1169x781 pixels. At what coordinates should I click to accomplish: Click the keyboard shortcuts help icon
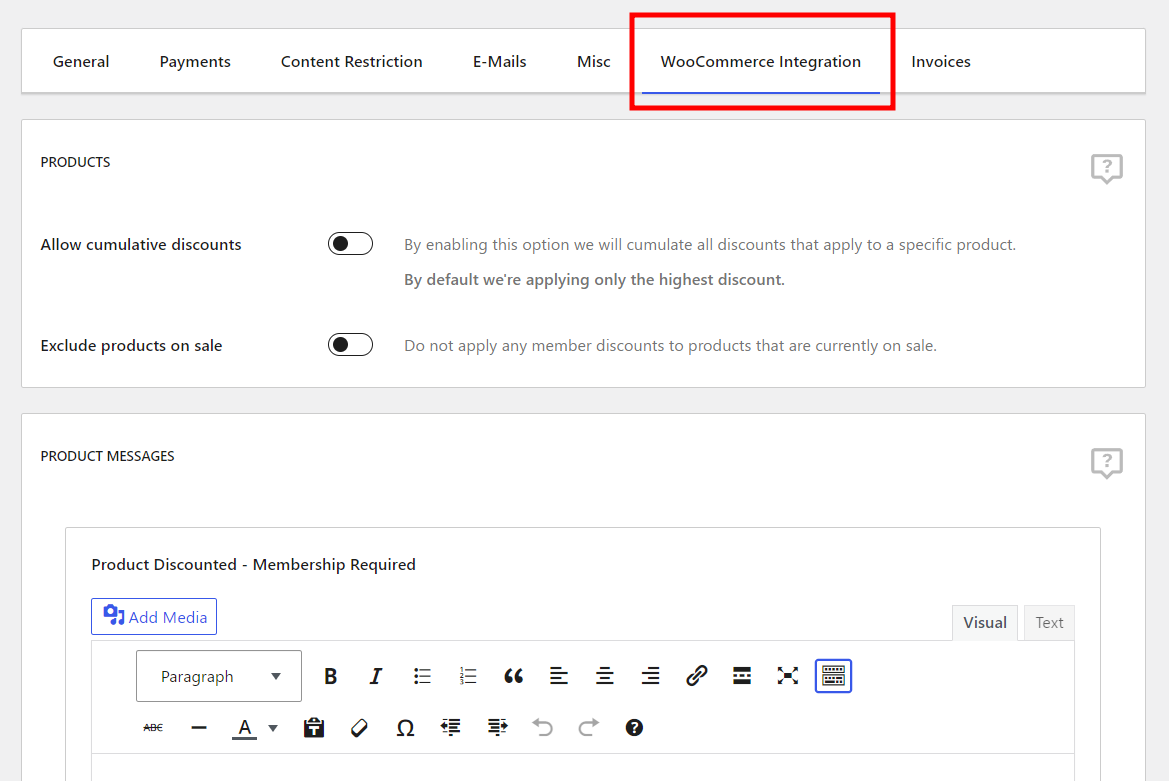(x=634, y=728)
